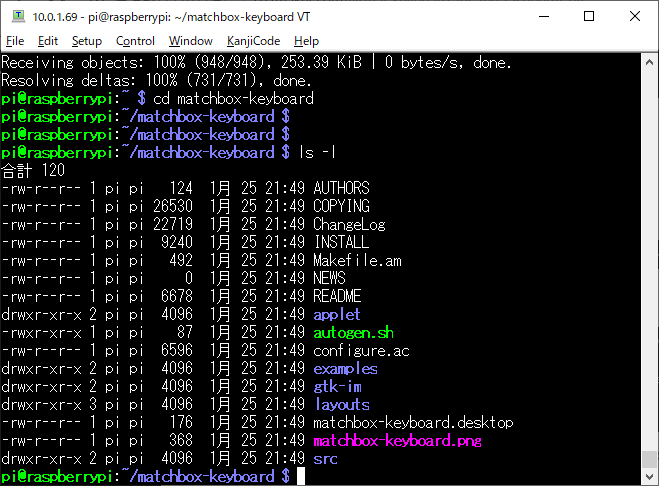Image resolution: width=659 pixels, height=486 pixels.
Task: Click the file size 6596
Action: [177, 351]
